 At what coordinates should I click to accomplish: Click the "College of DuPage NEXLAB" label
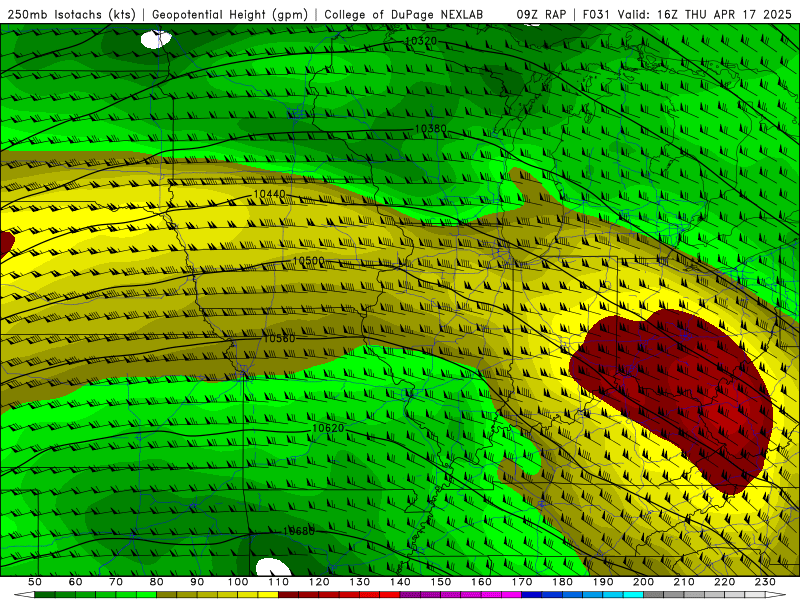(404, 14)
